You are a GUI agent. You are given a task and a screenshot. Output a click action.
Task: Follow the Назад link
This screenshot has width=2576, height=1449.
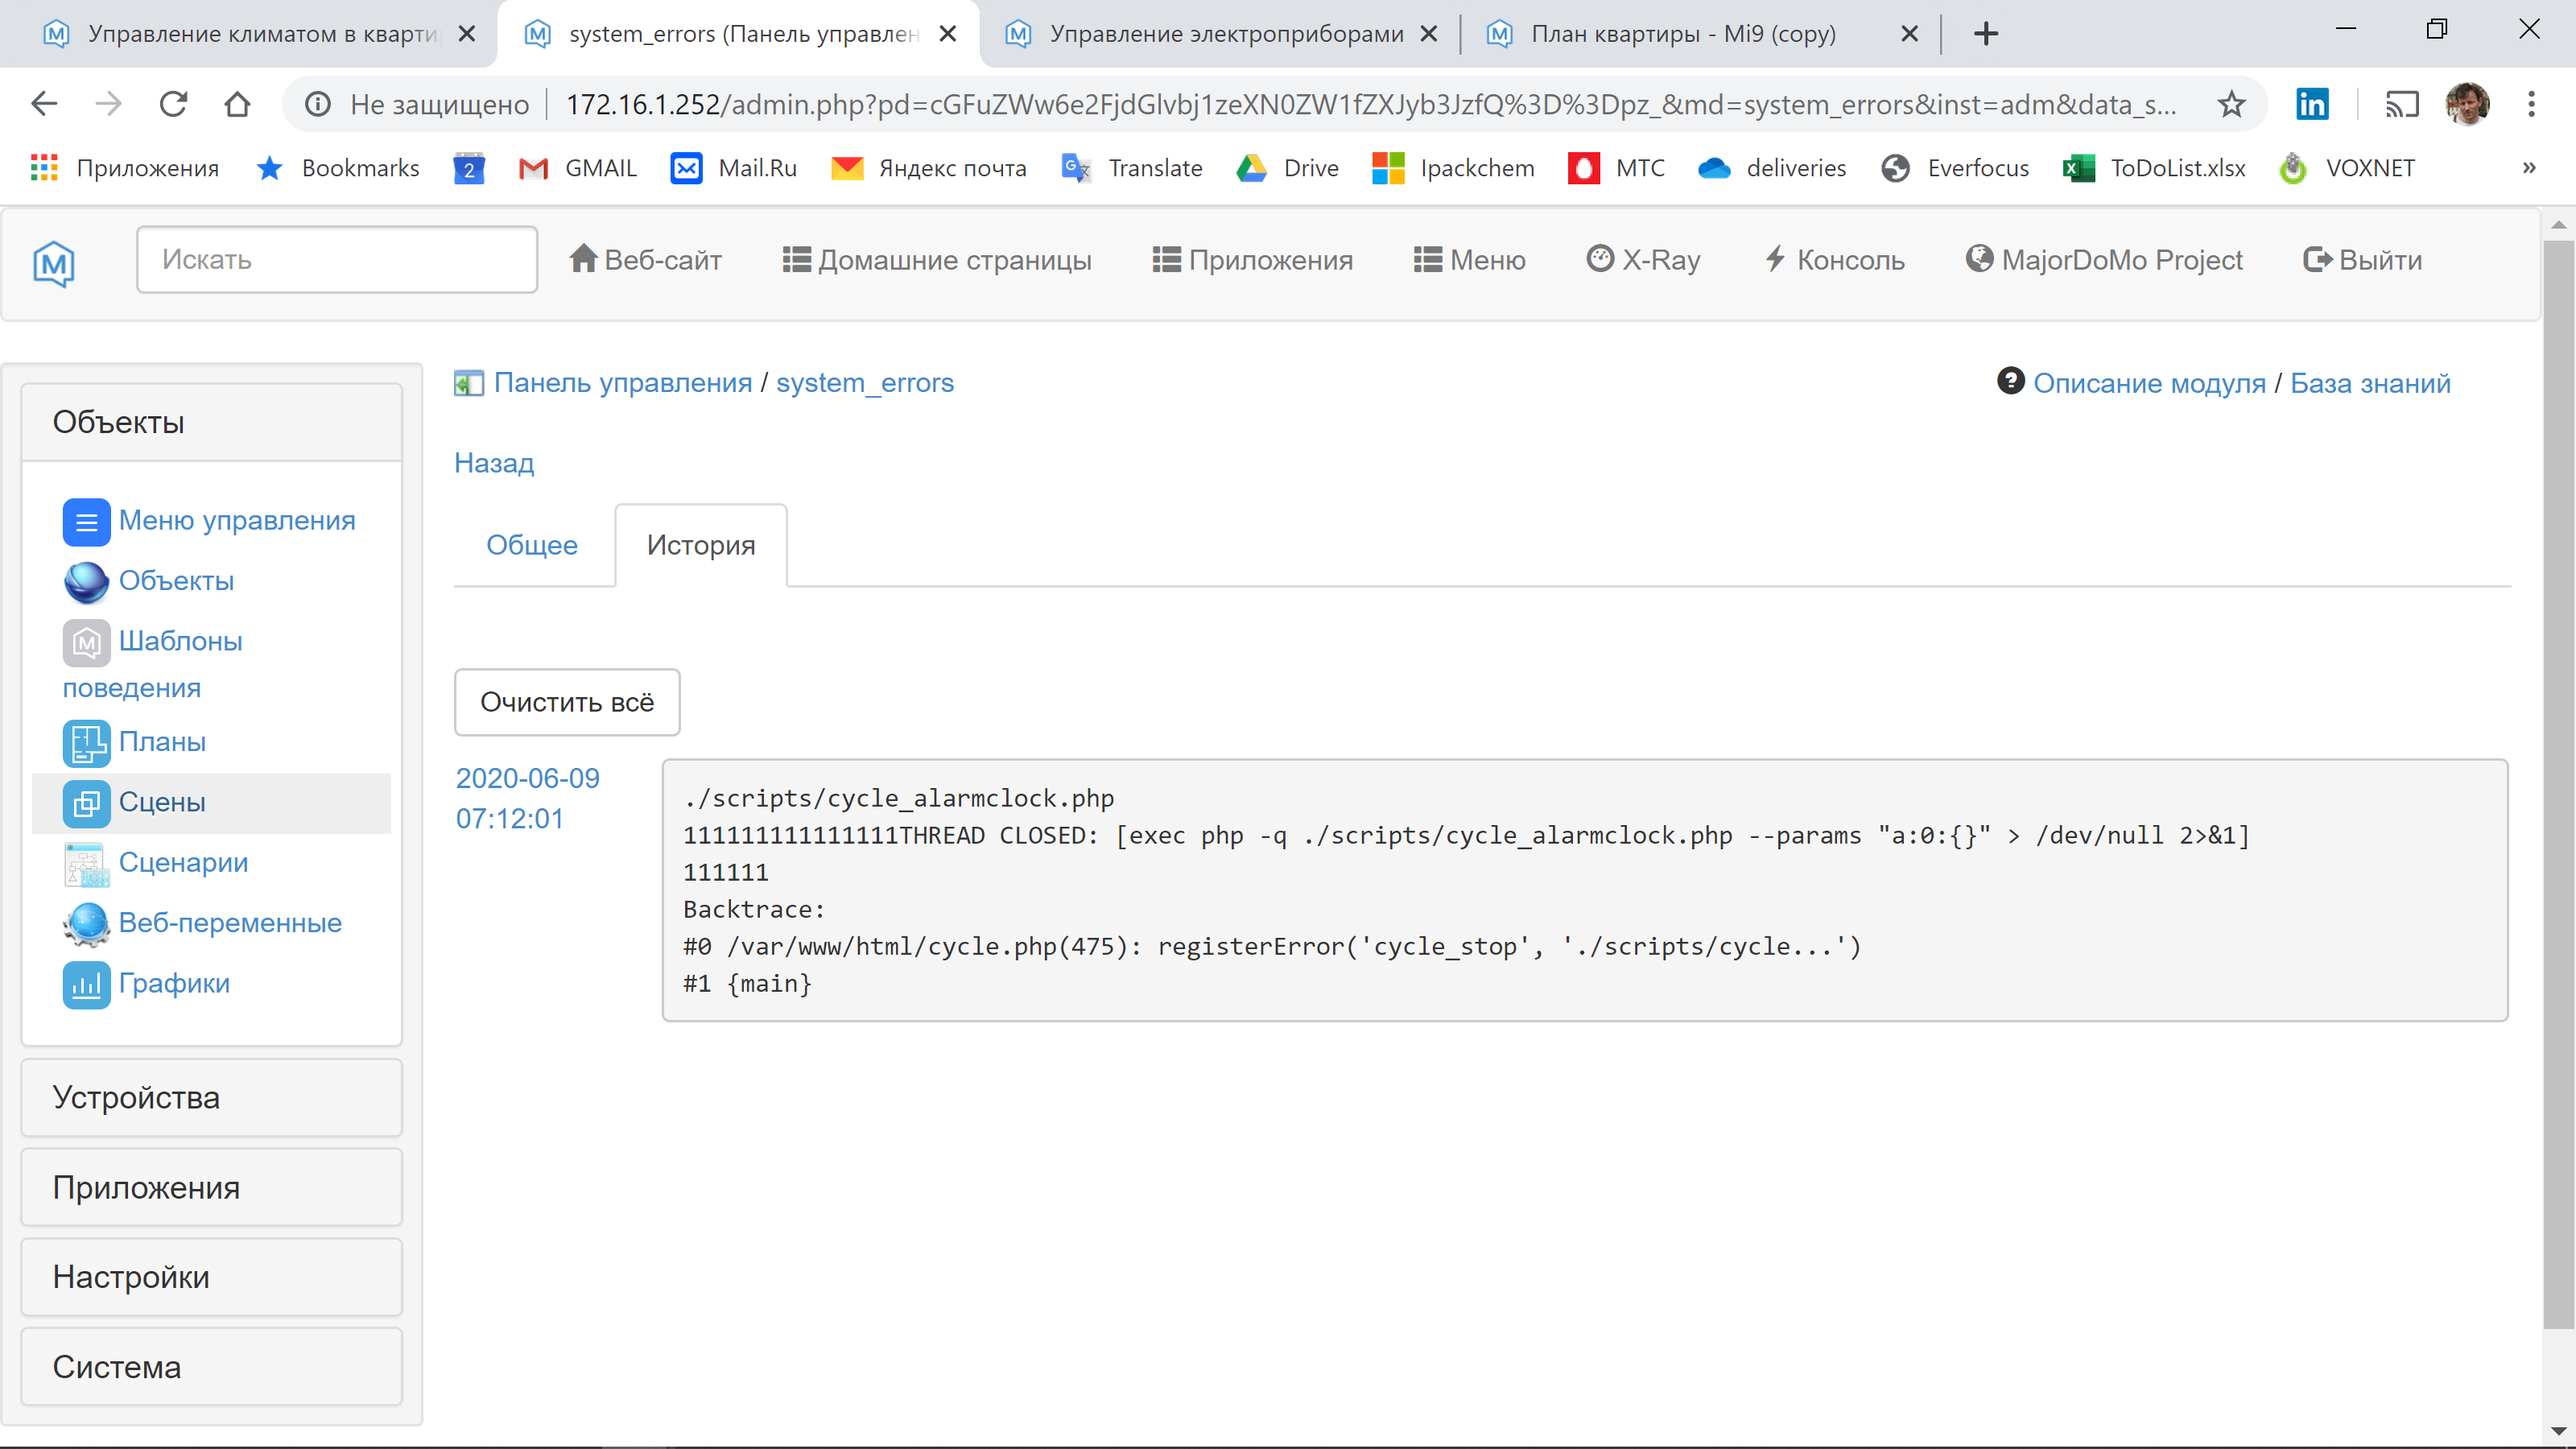tap(494, 462)
